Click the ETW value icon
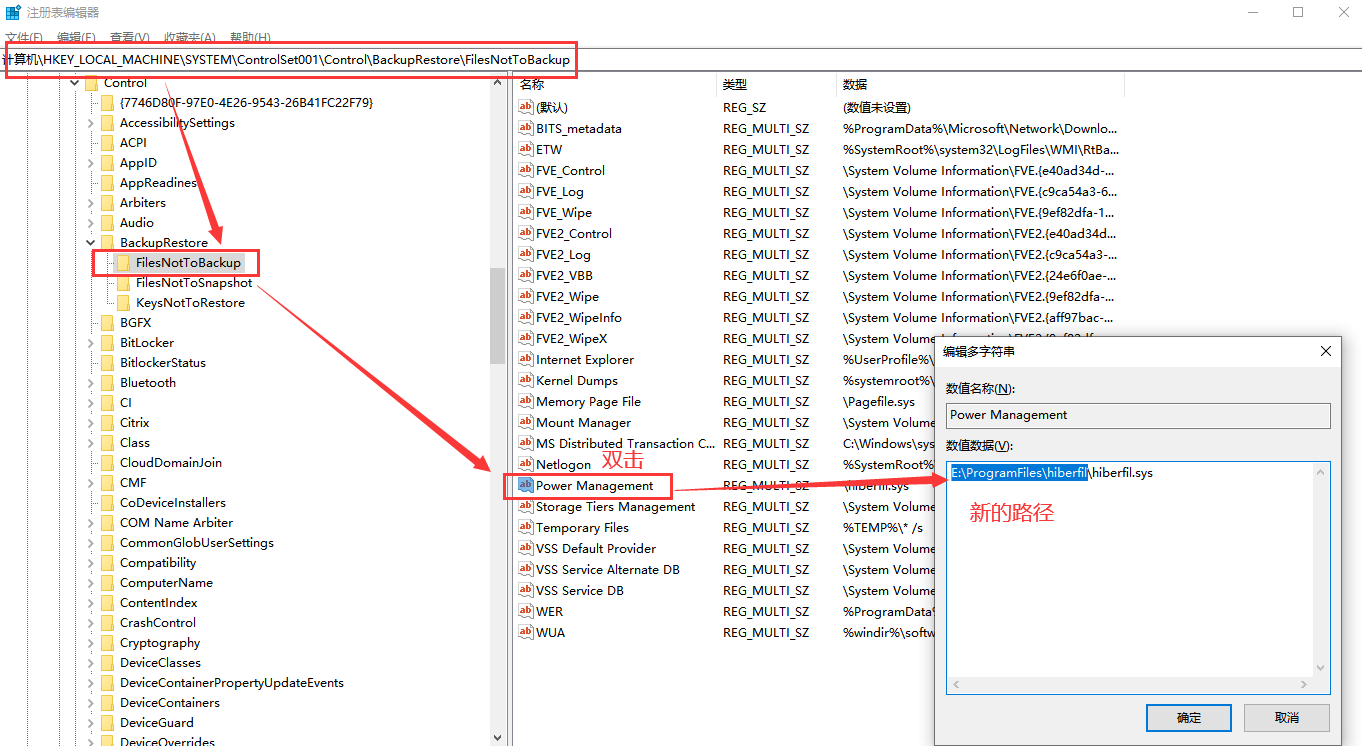 pos(526,149)
